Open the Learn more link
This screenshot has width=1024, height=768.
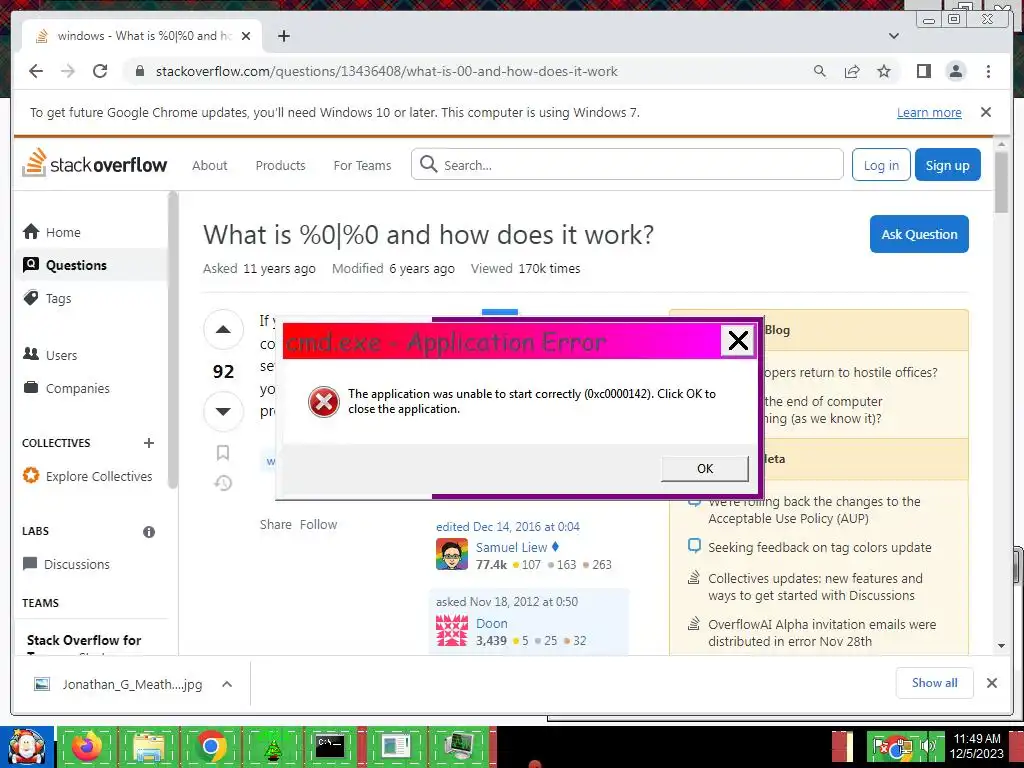[929, 112]
